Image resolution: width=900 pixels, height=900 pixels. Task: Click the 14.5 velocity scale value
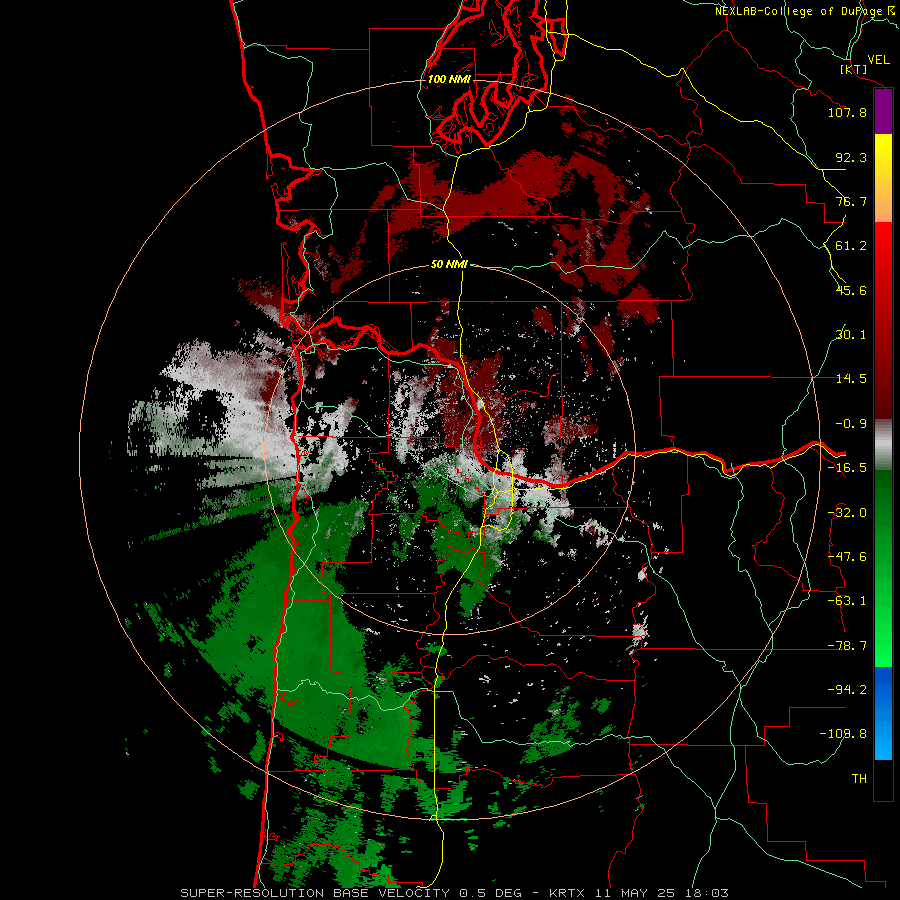pos(851,379)
